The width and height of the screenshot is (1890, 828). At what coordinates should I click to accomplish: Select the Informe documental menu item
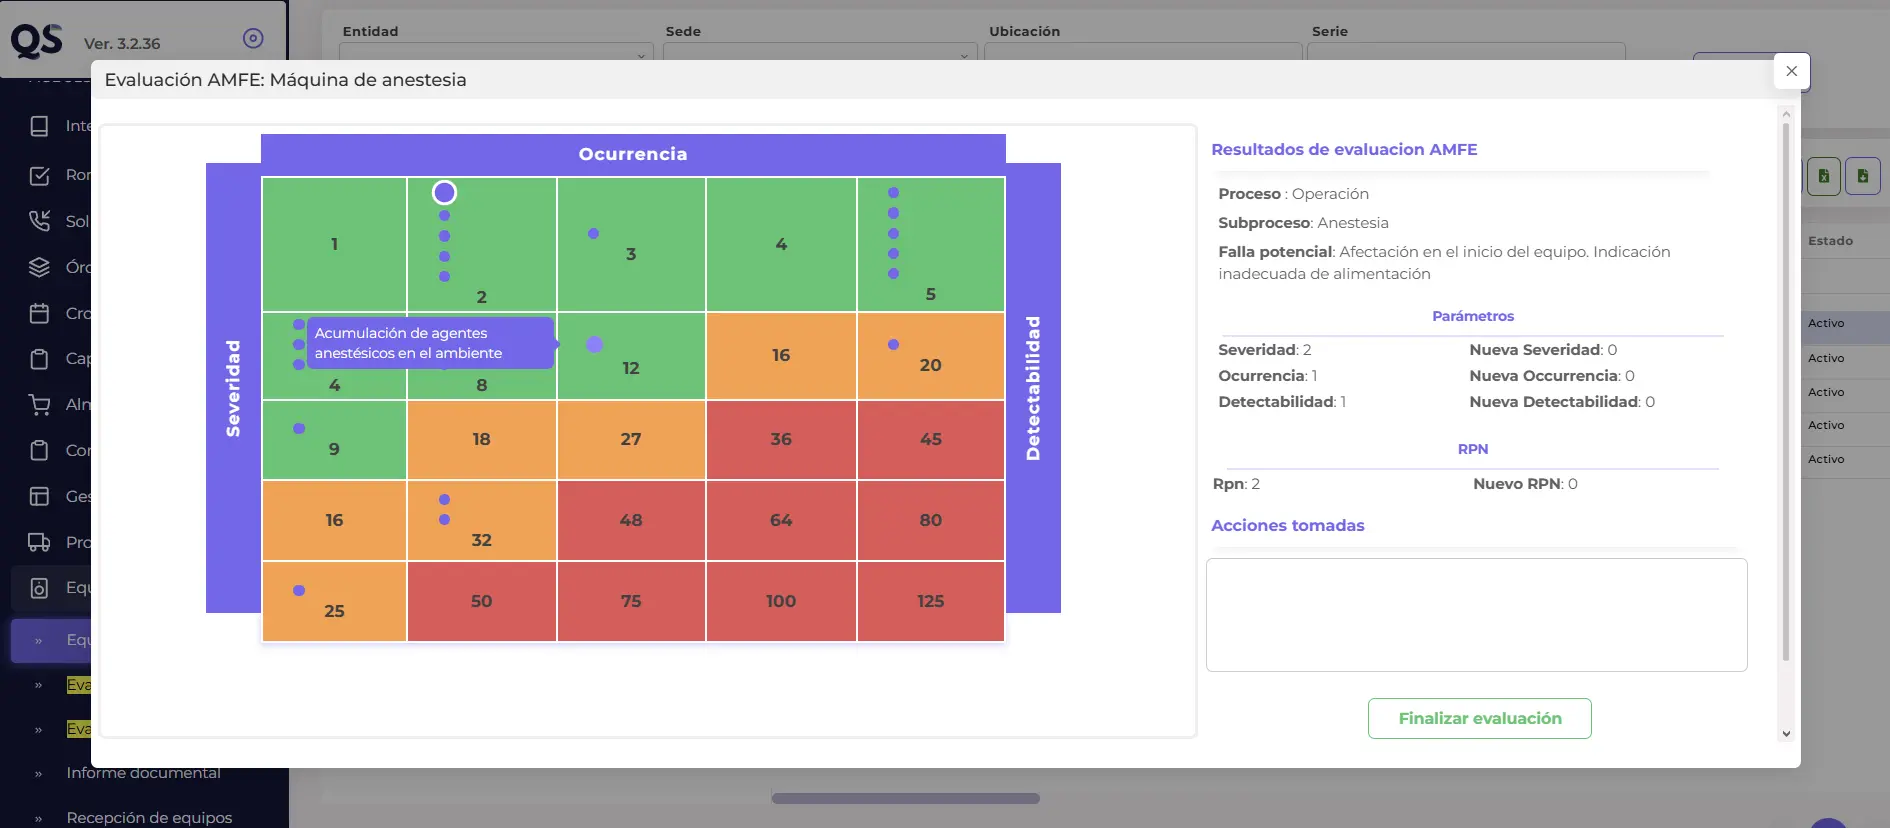tap(143, 773)
